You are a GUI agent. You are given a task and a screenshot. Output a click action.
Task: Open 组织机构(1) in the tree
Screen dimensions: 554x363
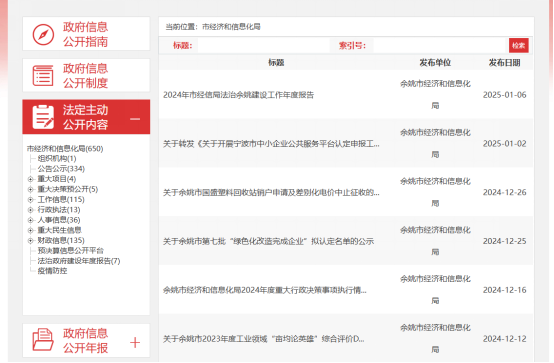click(57, 158)
